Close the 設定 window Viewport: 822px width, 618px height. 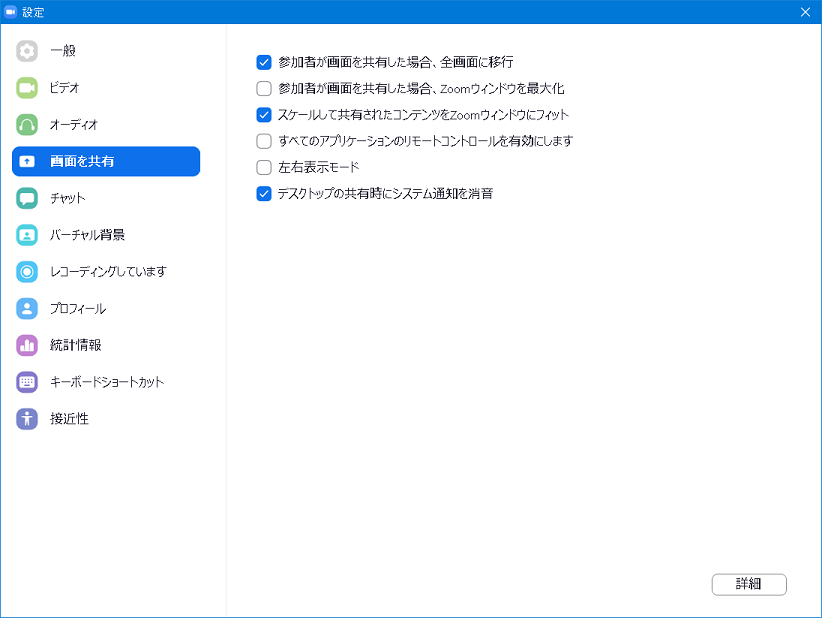[805, 12]
